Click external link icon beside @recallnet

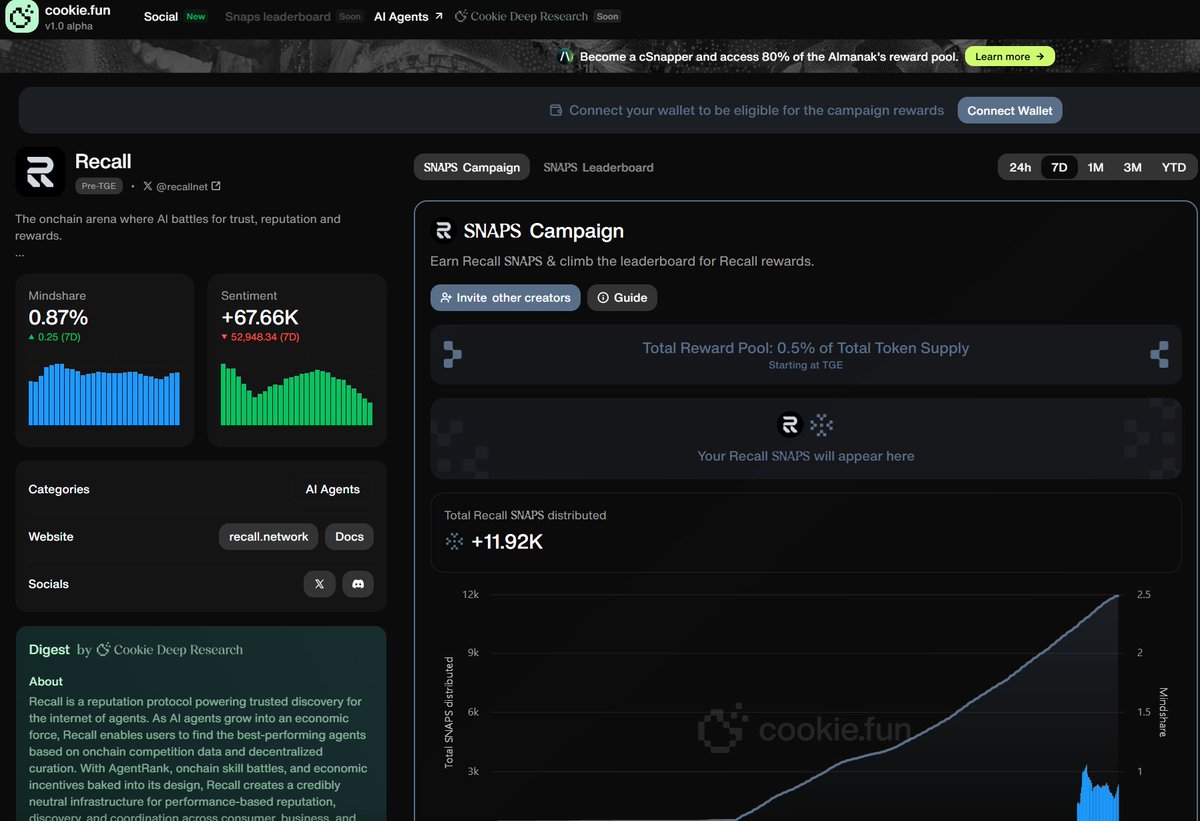pos(216,186)
